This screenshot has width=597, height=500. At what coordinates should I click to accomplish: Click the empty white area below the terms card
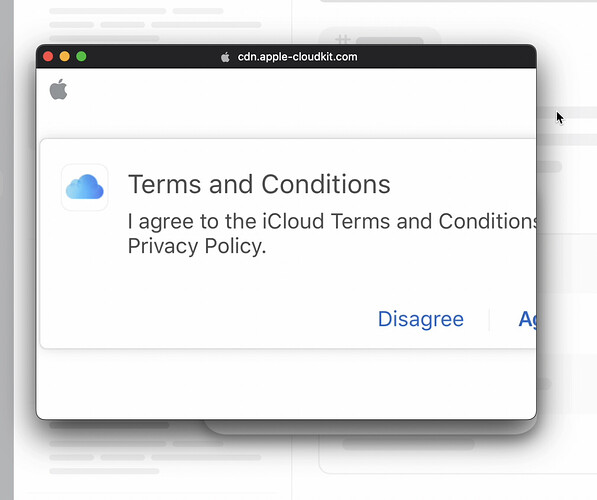coord(286,383)
